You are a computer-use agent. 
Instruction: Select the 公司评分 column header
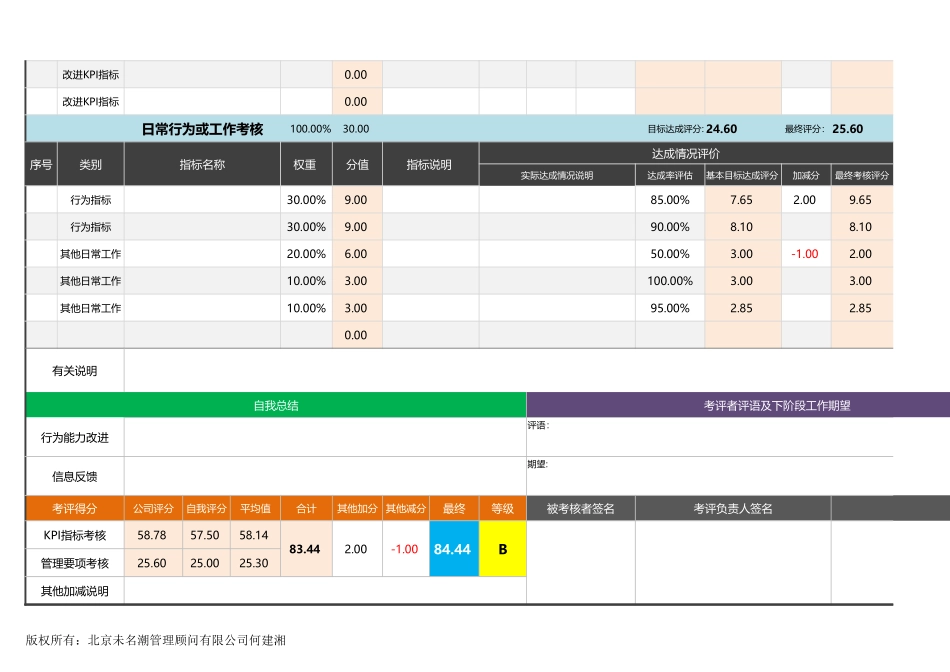click(x=152, y=509)
